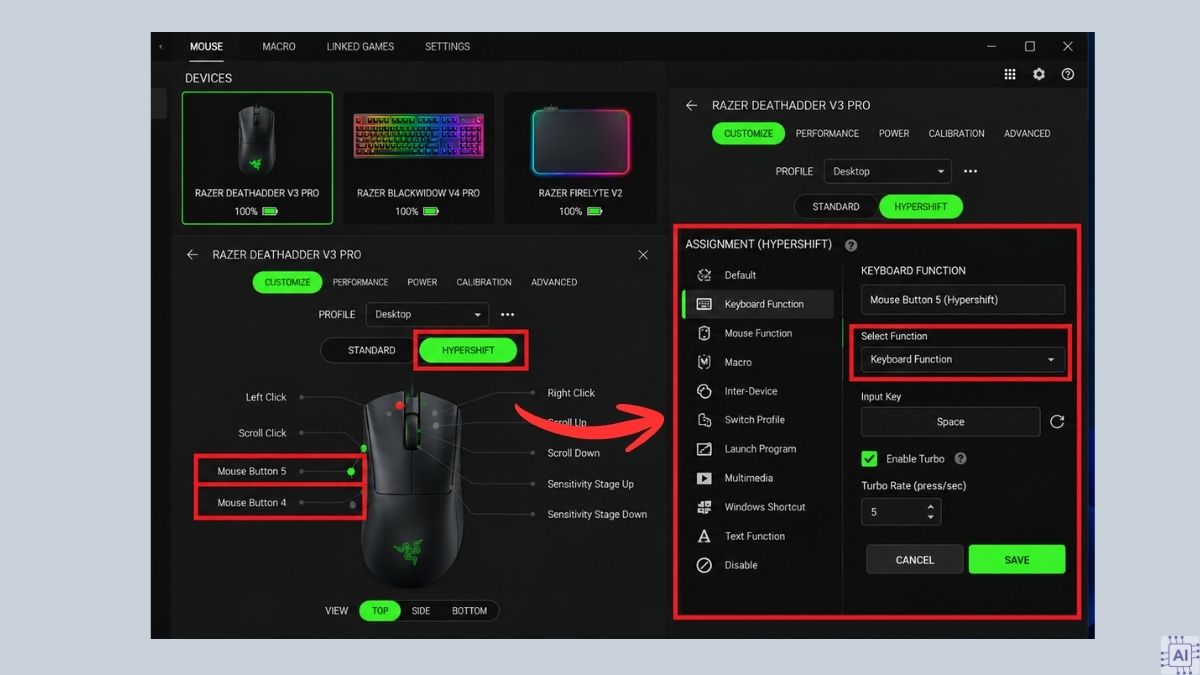Image resolution: width=1200 pixels, height=675 pixels.
Task: Open right panel Desktop profile dropdown
Action: click(887, 171)
